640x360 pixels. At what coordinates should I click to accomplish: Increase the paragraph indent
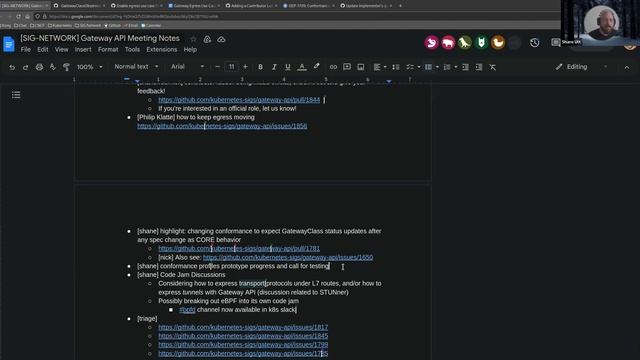click(479, 67)
